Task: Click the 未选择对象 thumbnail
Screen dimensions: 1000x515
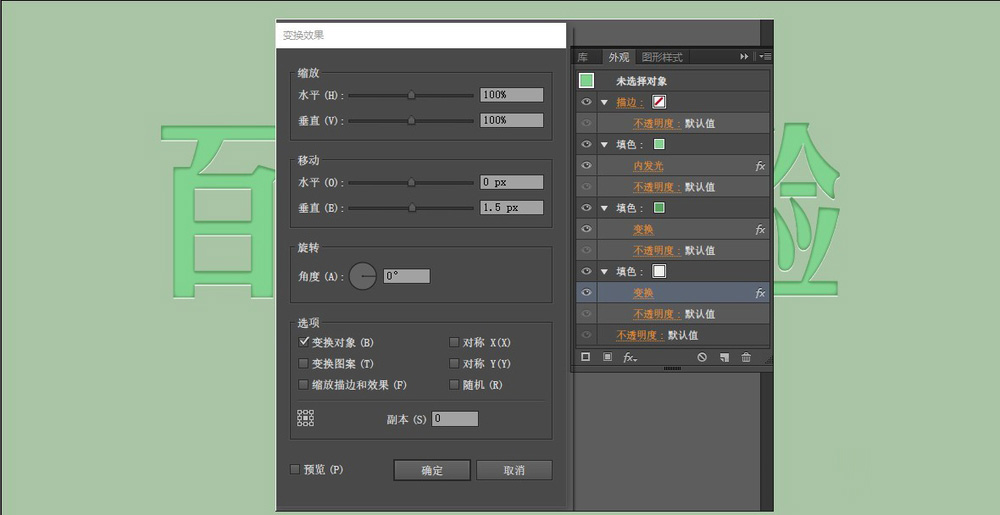Action: (x=586, y=80)
